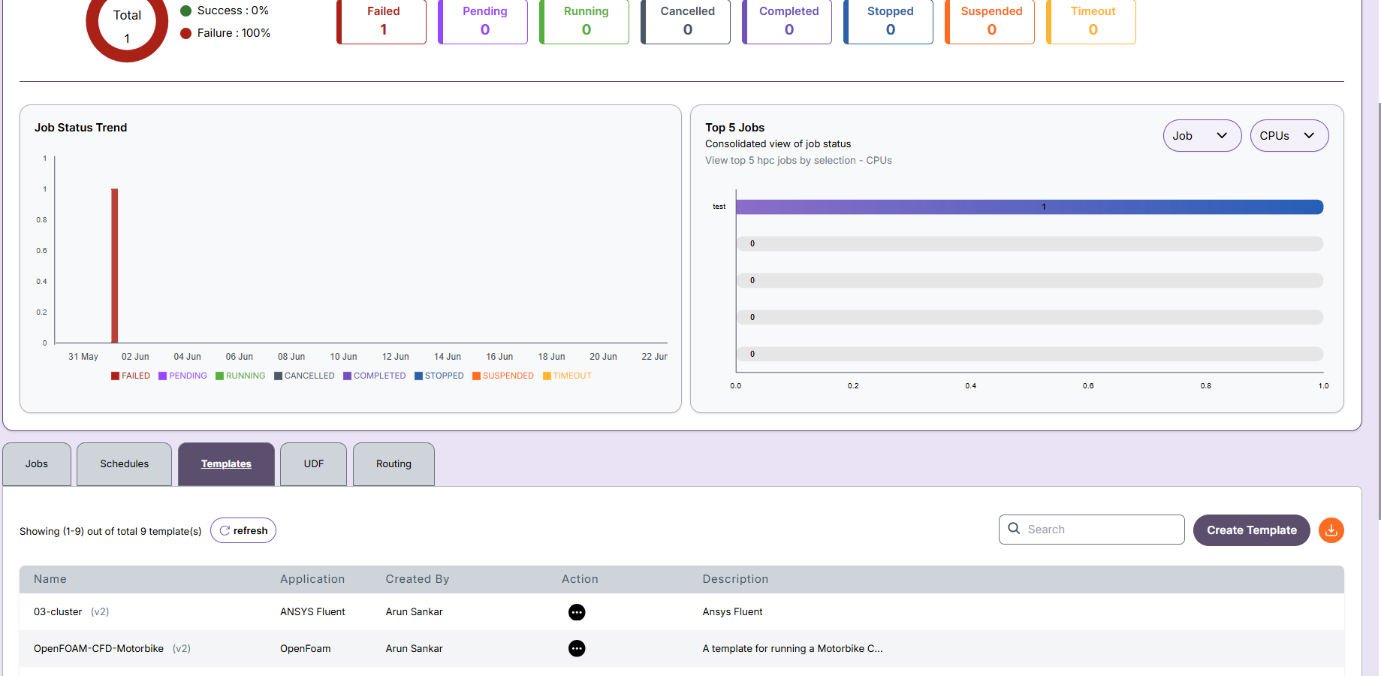The width and height of the screenshot is (1381, 676).
Task: Click the 'Ansys Fluent' description cell
Action: (x=732, y=612)
